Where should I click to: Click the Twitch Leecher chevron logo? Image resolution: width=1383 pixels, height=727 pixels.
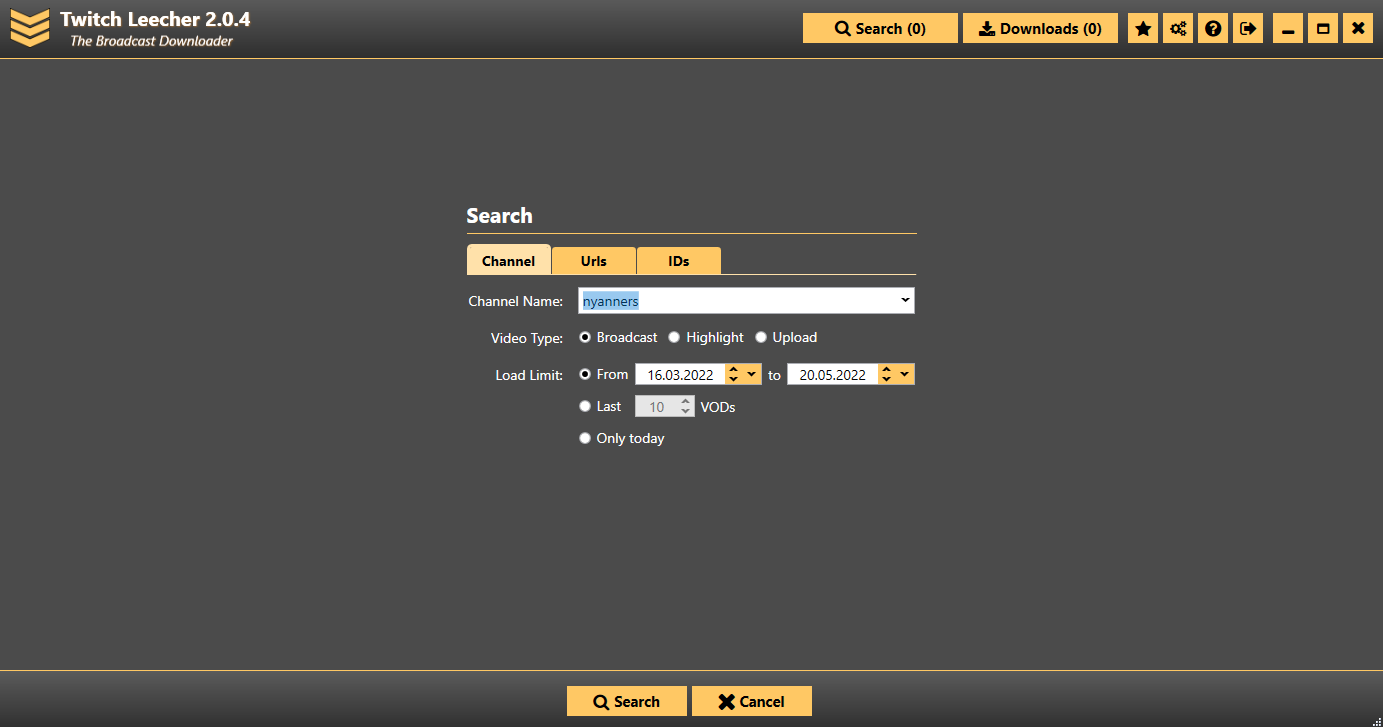click(30, 28)
